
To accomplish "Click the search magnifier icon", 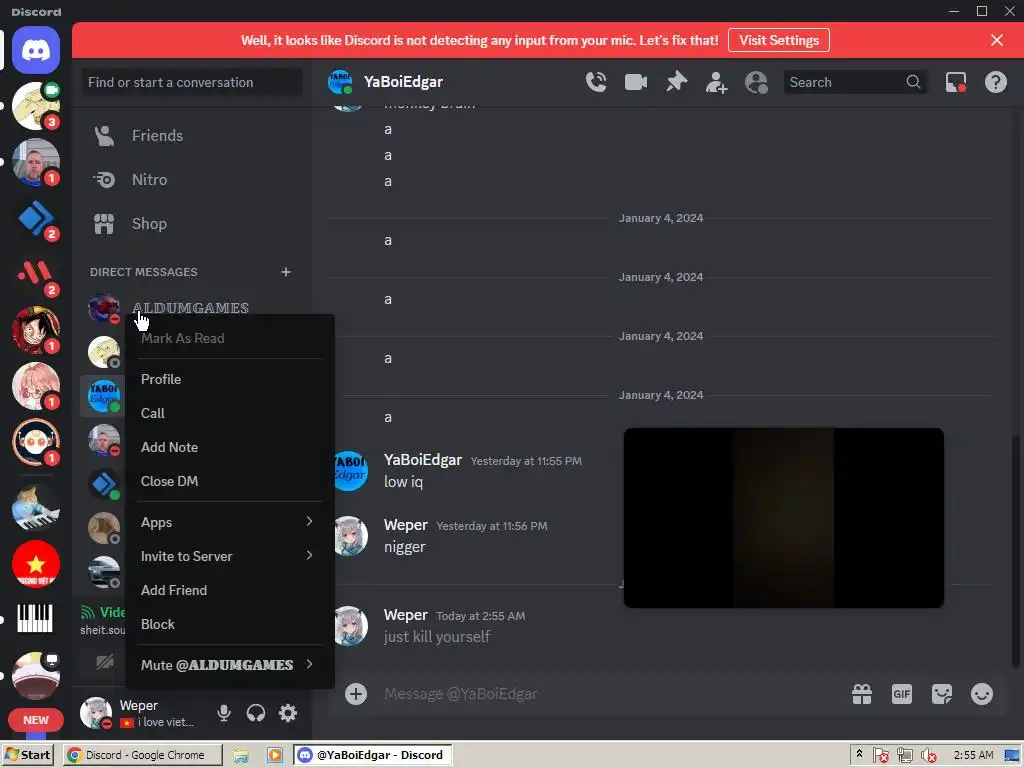I will pyautogui.click(x=913, y=82).
